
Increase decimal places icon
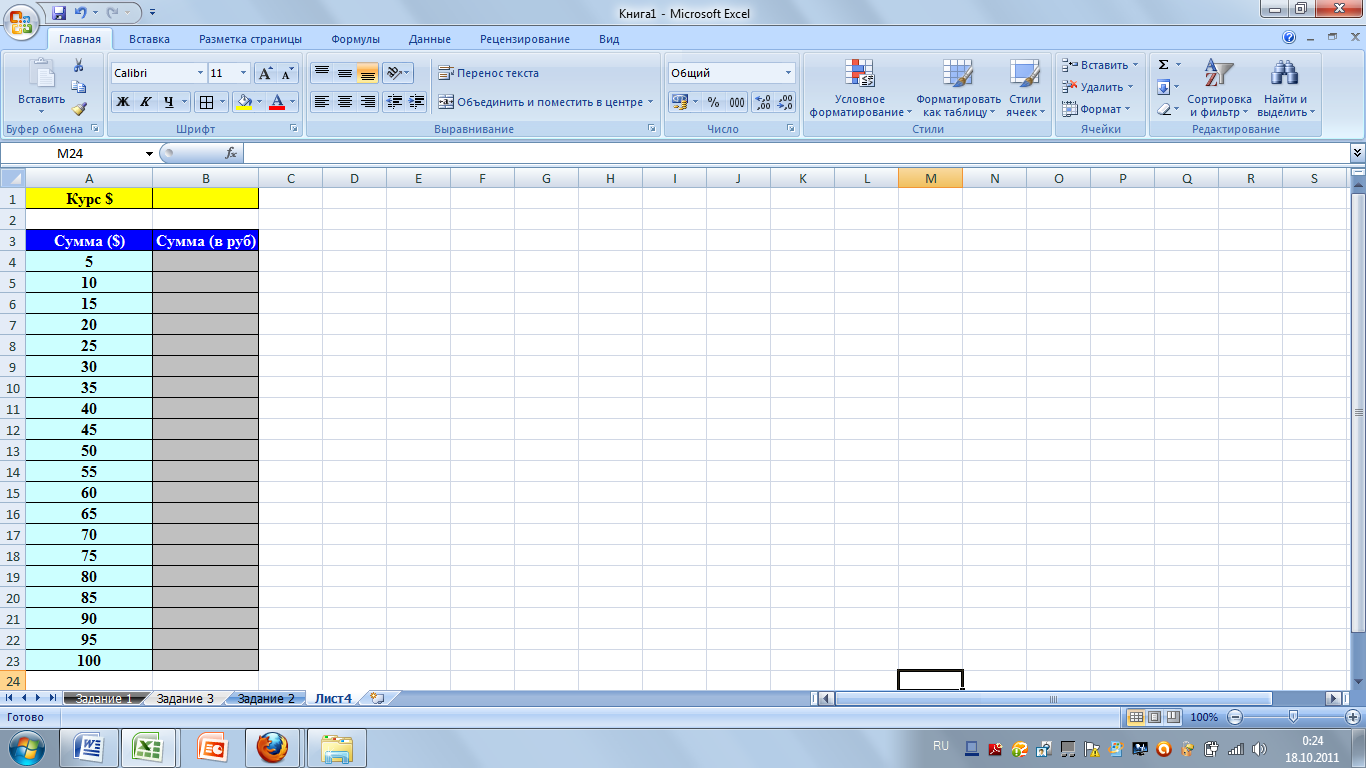coord(762,102)
